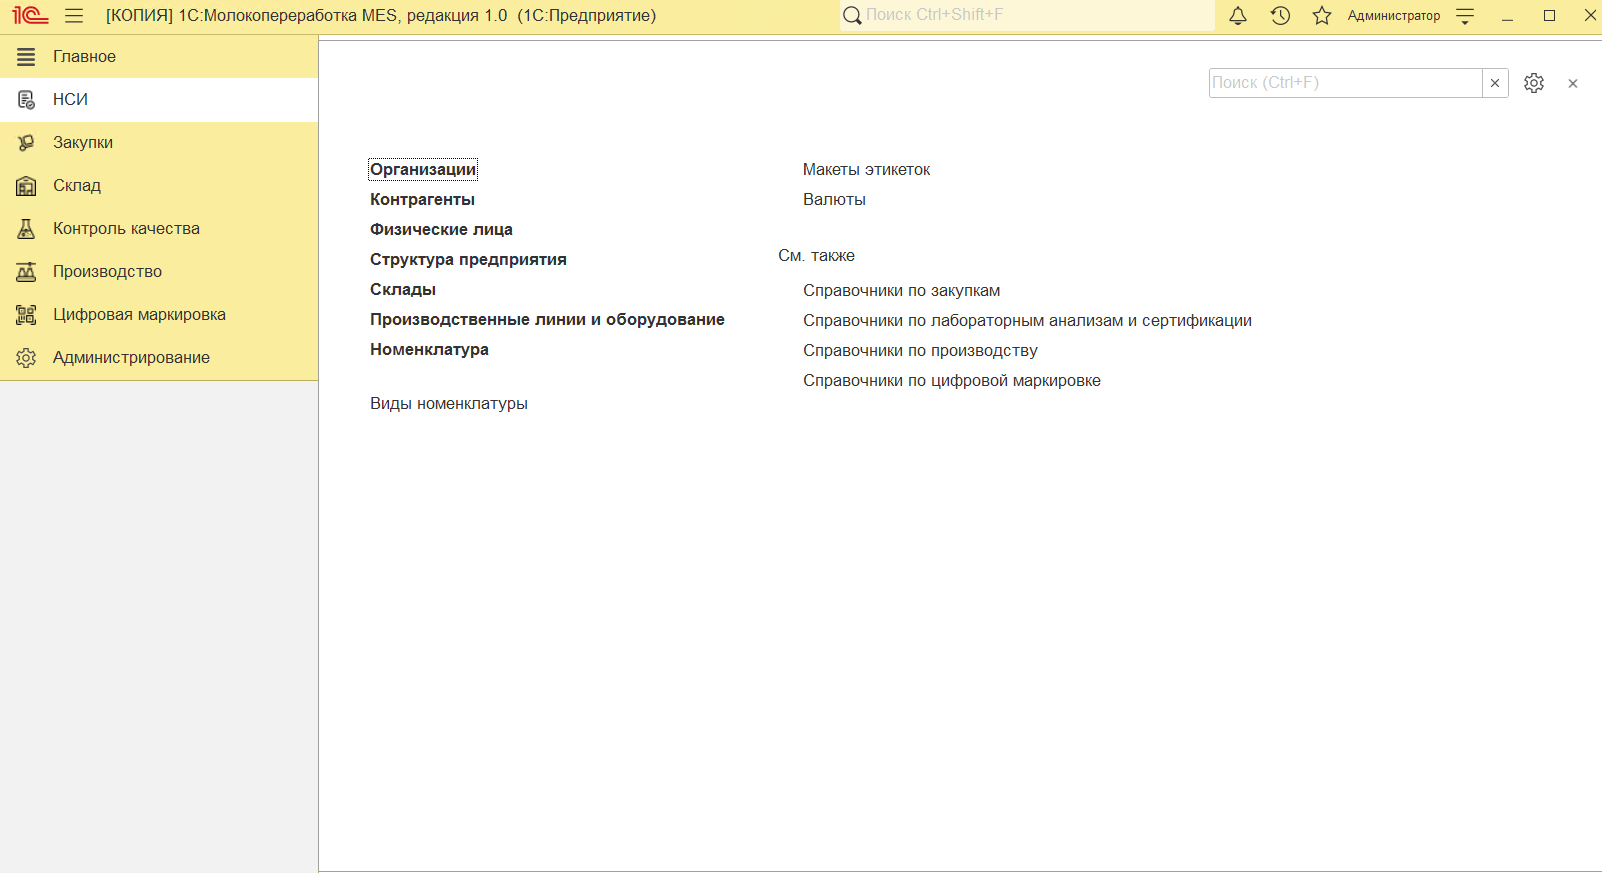Focus the Поиск (Ctrl+F) field
This screenshot has height=873, width=1602.
click(1345, 83)
